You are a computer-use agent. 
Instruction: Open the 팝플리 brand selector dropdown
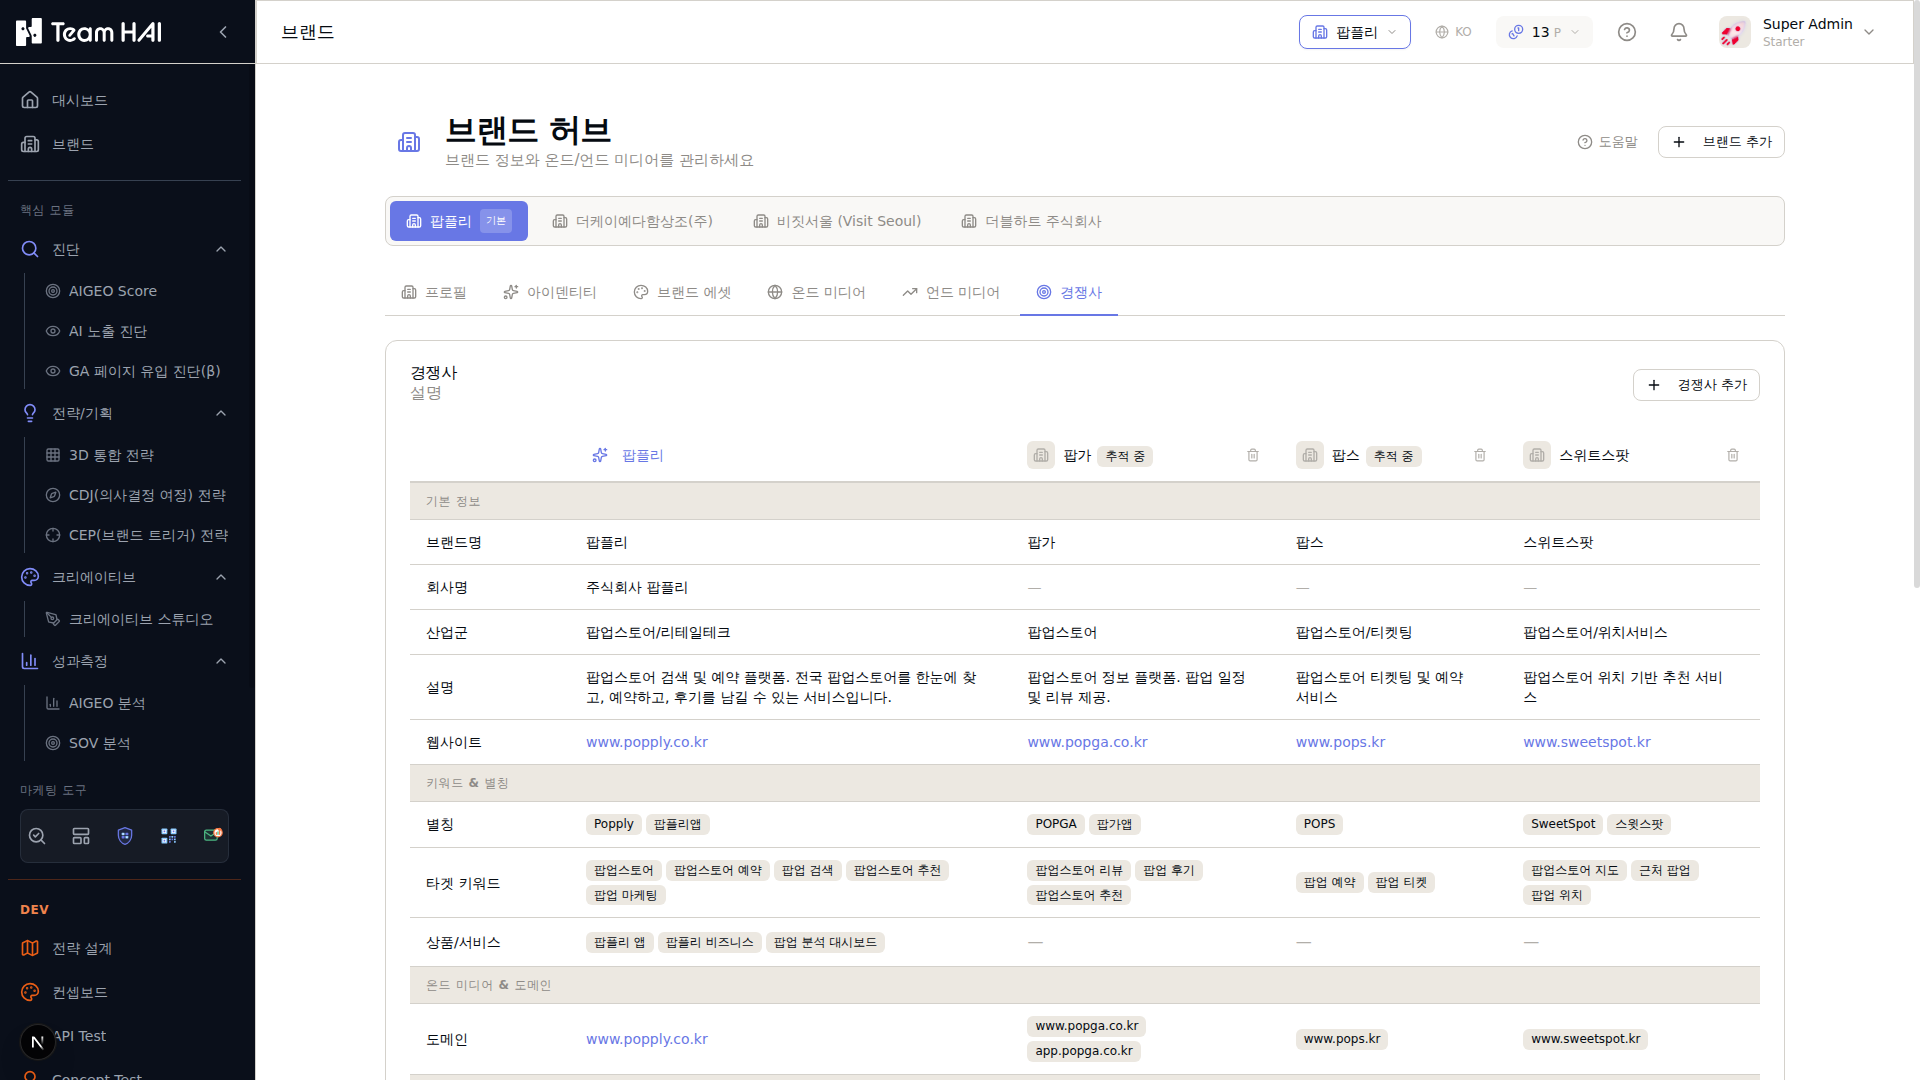click(x=1354, y=32)
